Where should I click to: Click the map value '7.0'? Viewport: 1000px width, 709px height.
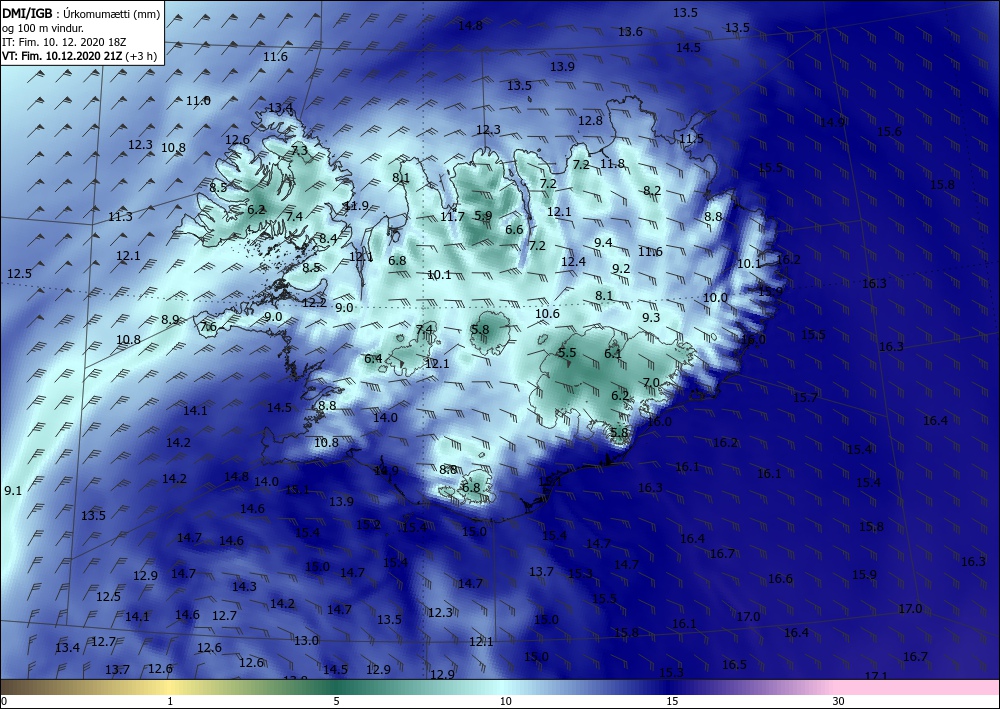(x=651, y=383)
